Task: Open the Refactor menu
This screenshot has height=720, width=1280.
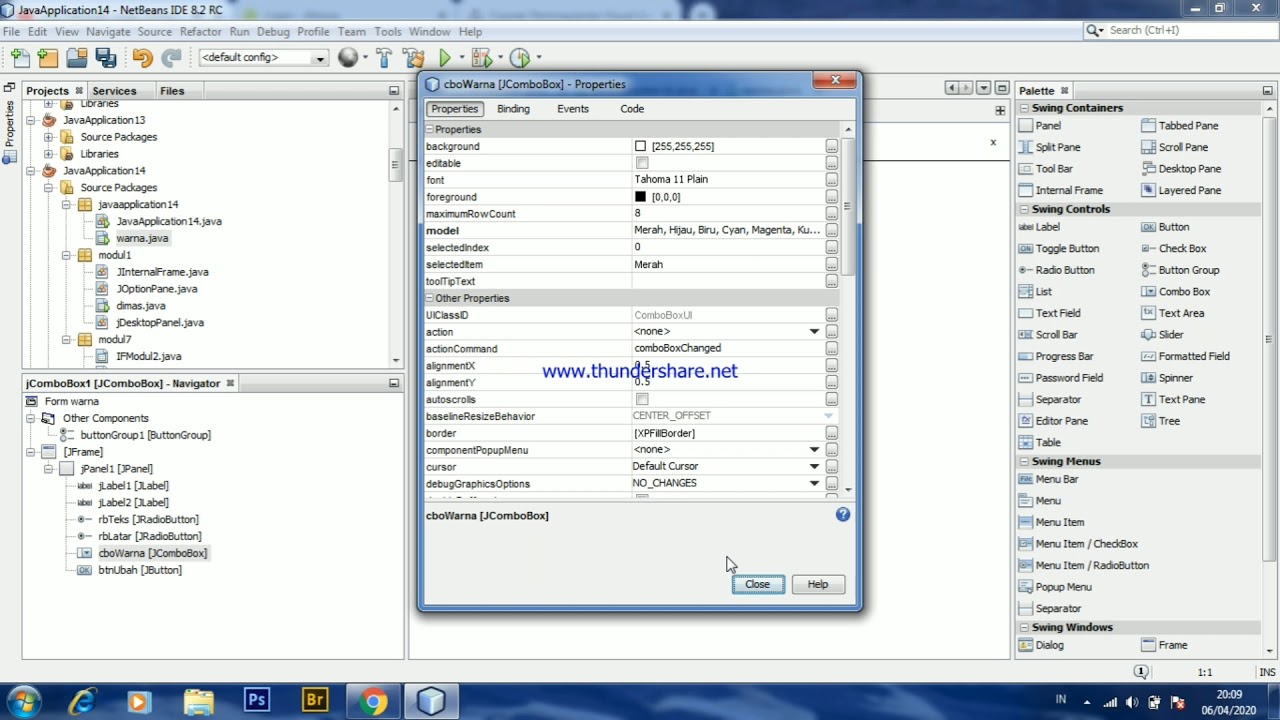Action: point(201,32)
